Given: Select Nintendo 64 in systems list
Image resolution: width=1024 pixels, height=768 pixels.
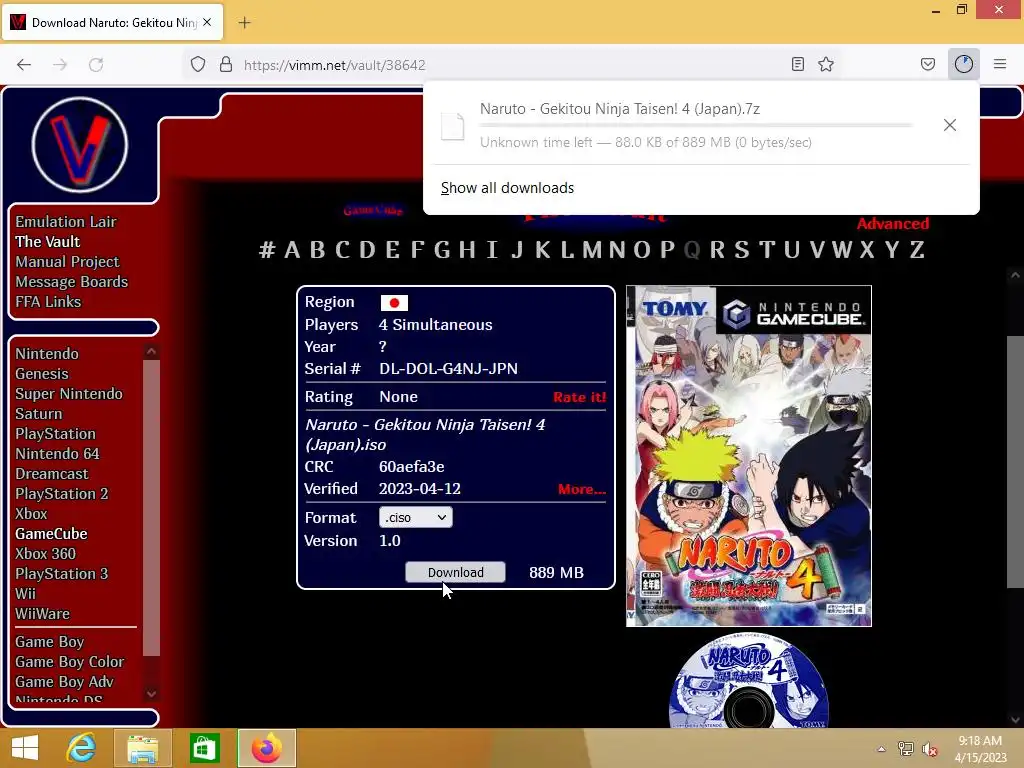Looking at the screenshot, I should [x=57, y=454].
